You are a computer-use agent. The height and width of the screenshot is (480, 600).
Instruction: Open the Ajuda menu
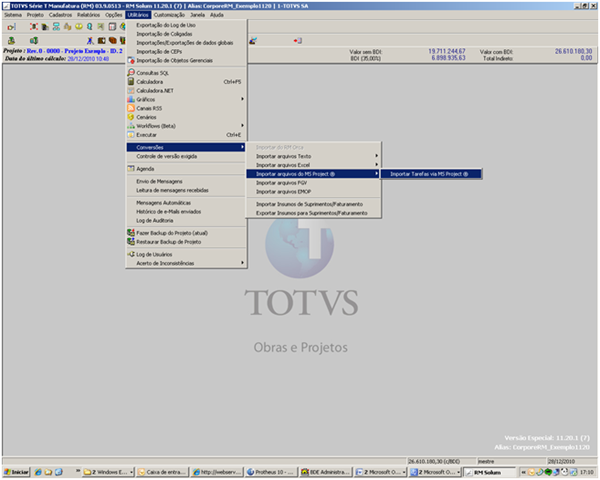217,15
